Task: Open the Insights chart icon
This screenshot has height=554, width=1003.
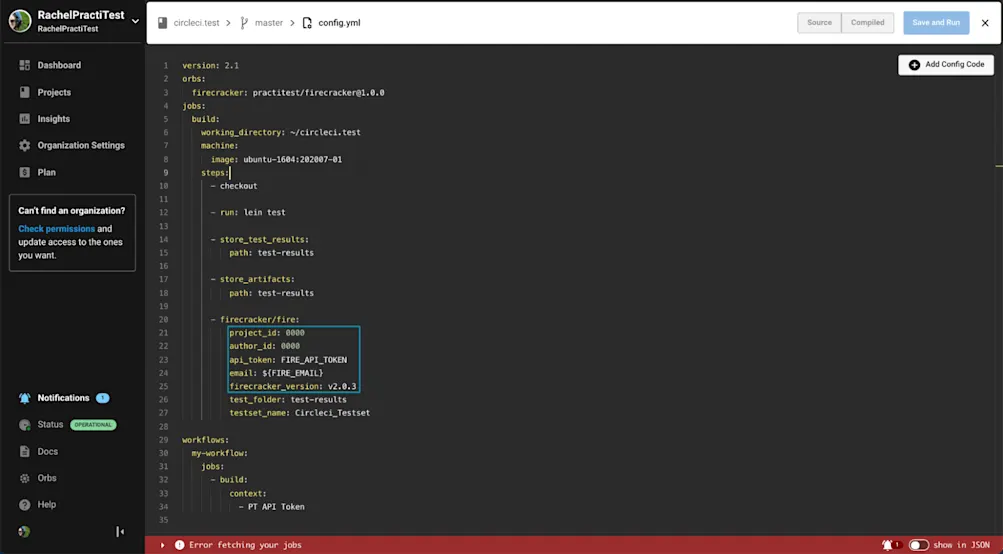Action: click(x=24, y=119)
